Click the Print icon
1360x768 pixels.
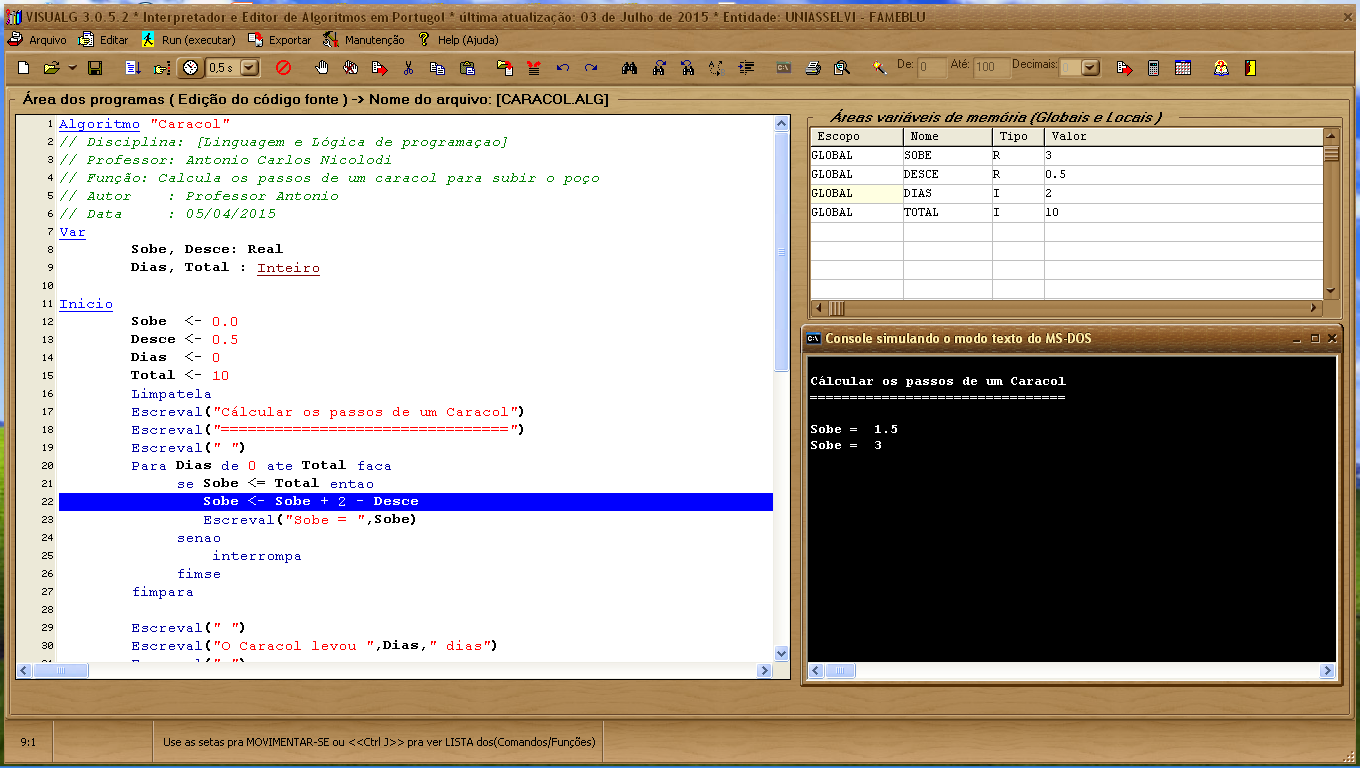point(814,67)
